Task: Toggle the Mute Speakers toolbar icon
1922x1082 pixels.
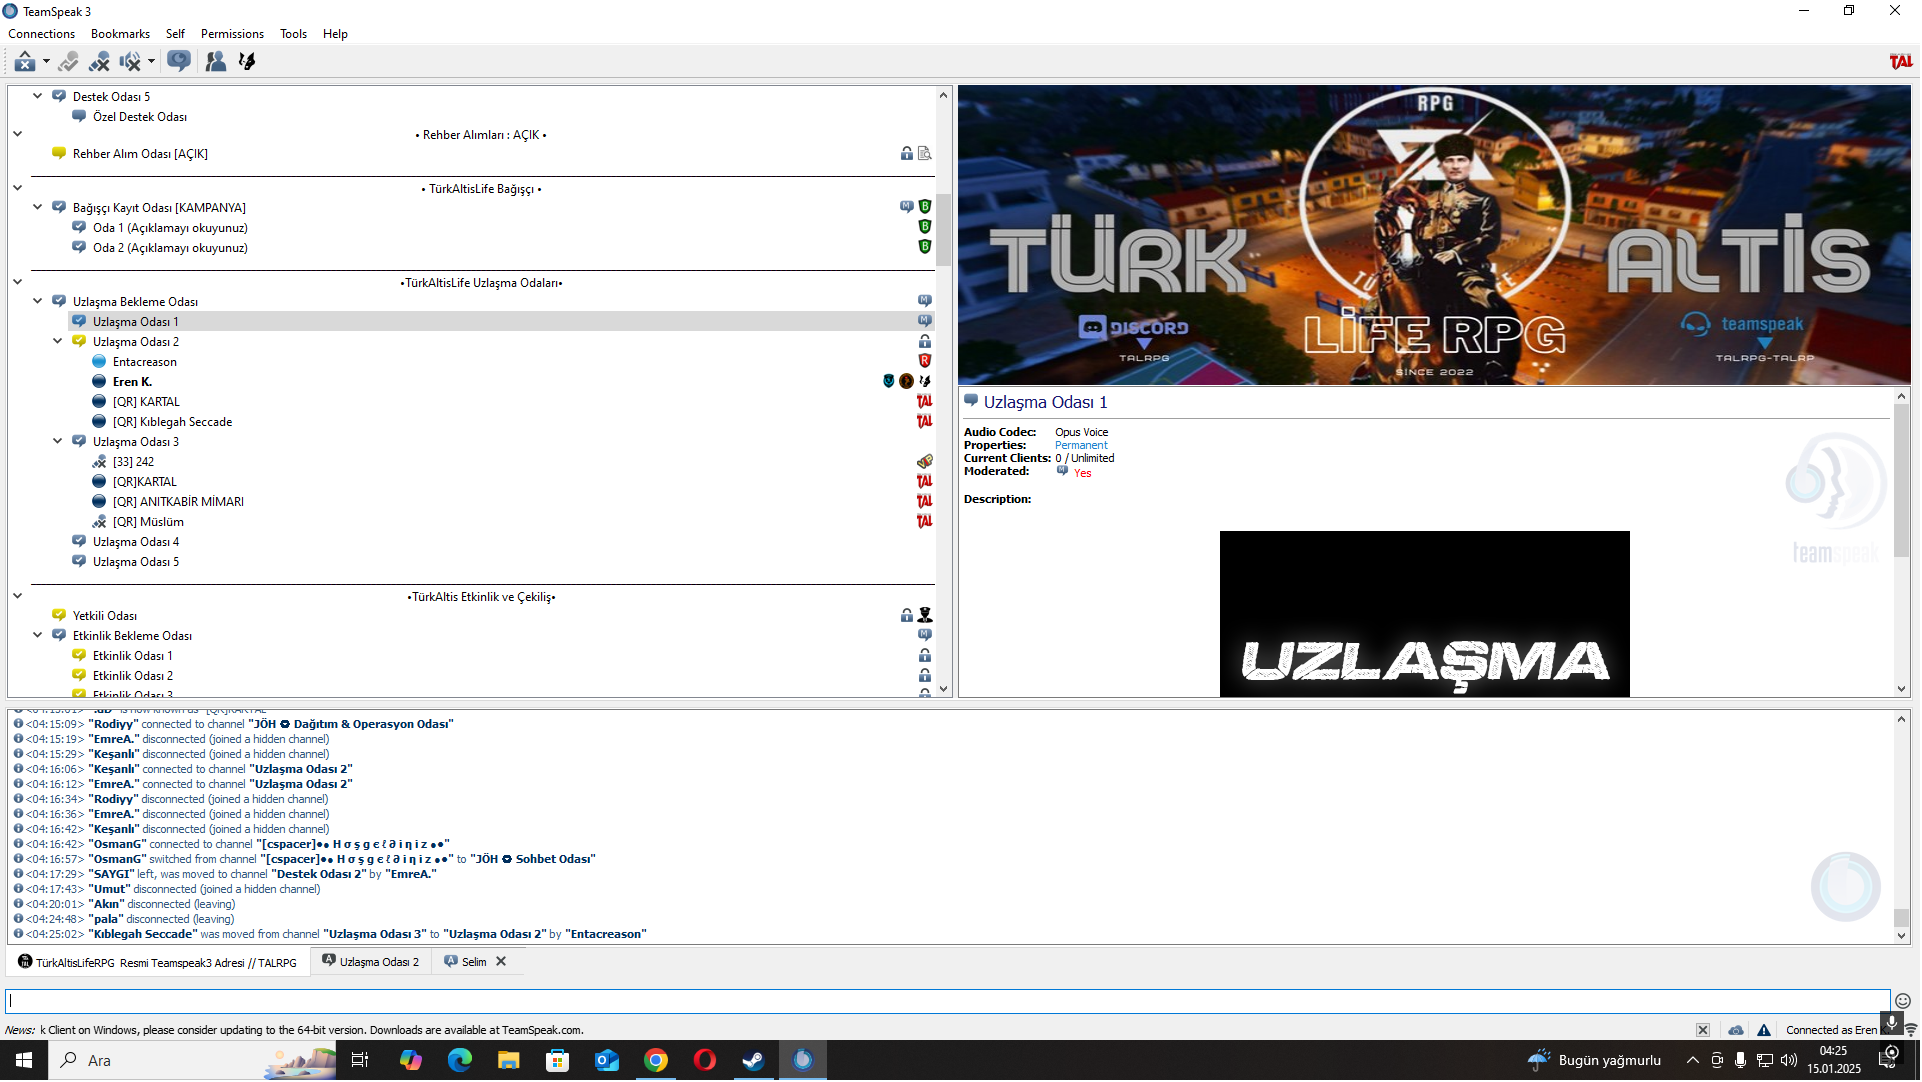Action: pyautogui.click(x=130, y=62)
